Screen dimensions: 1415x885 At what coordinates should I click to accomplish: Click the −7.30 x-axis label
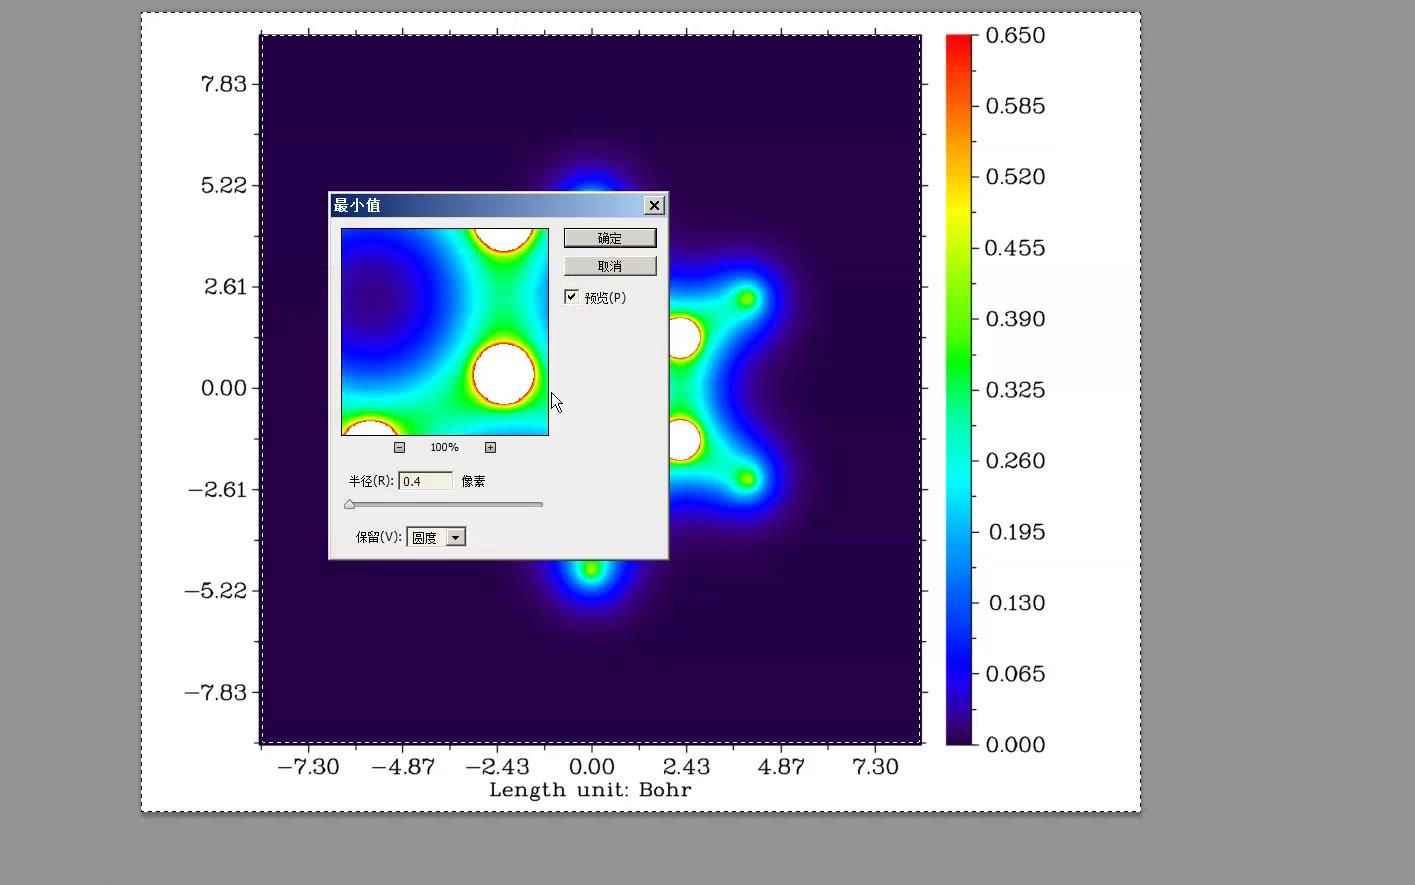pyautogui.click(x=308, y=767)
